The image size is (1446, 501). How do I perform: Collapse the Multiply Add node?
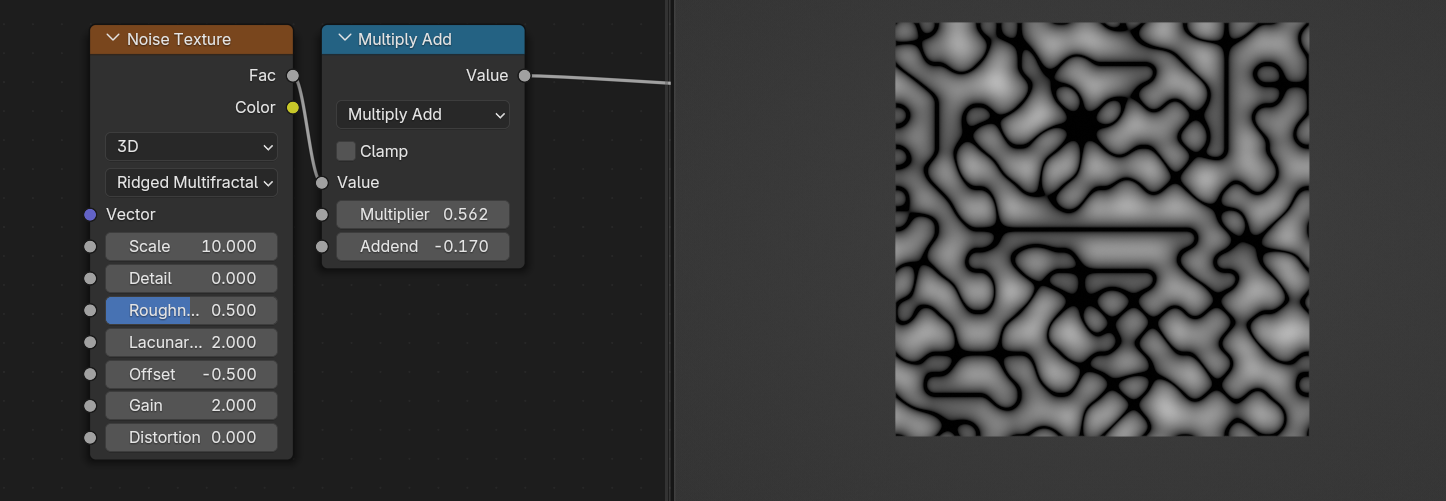tap(344, 39)
